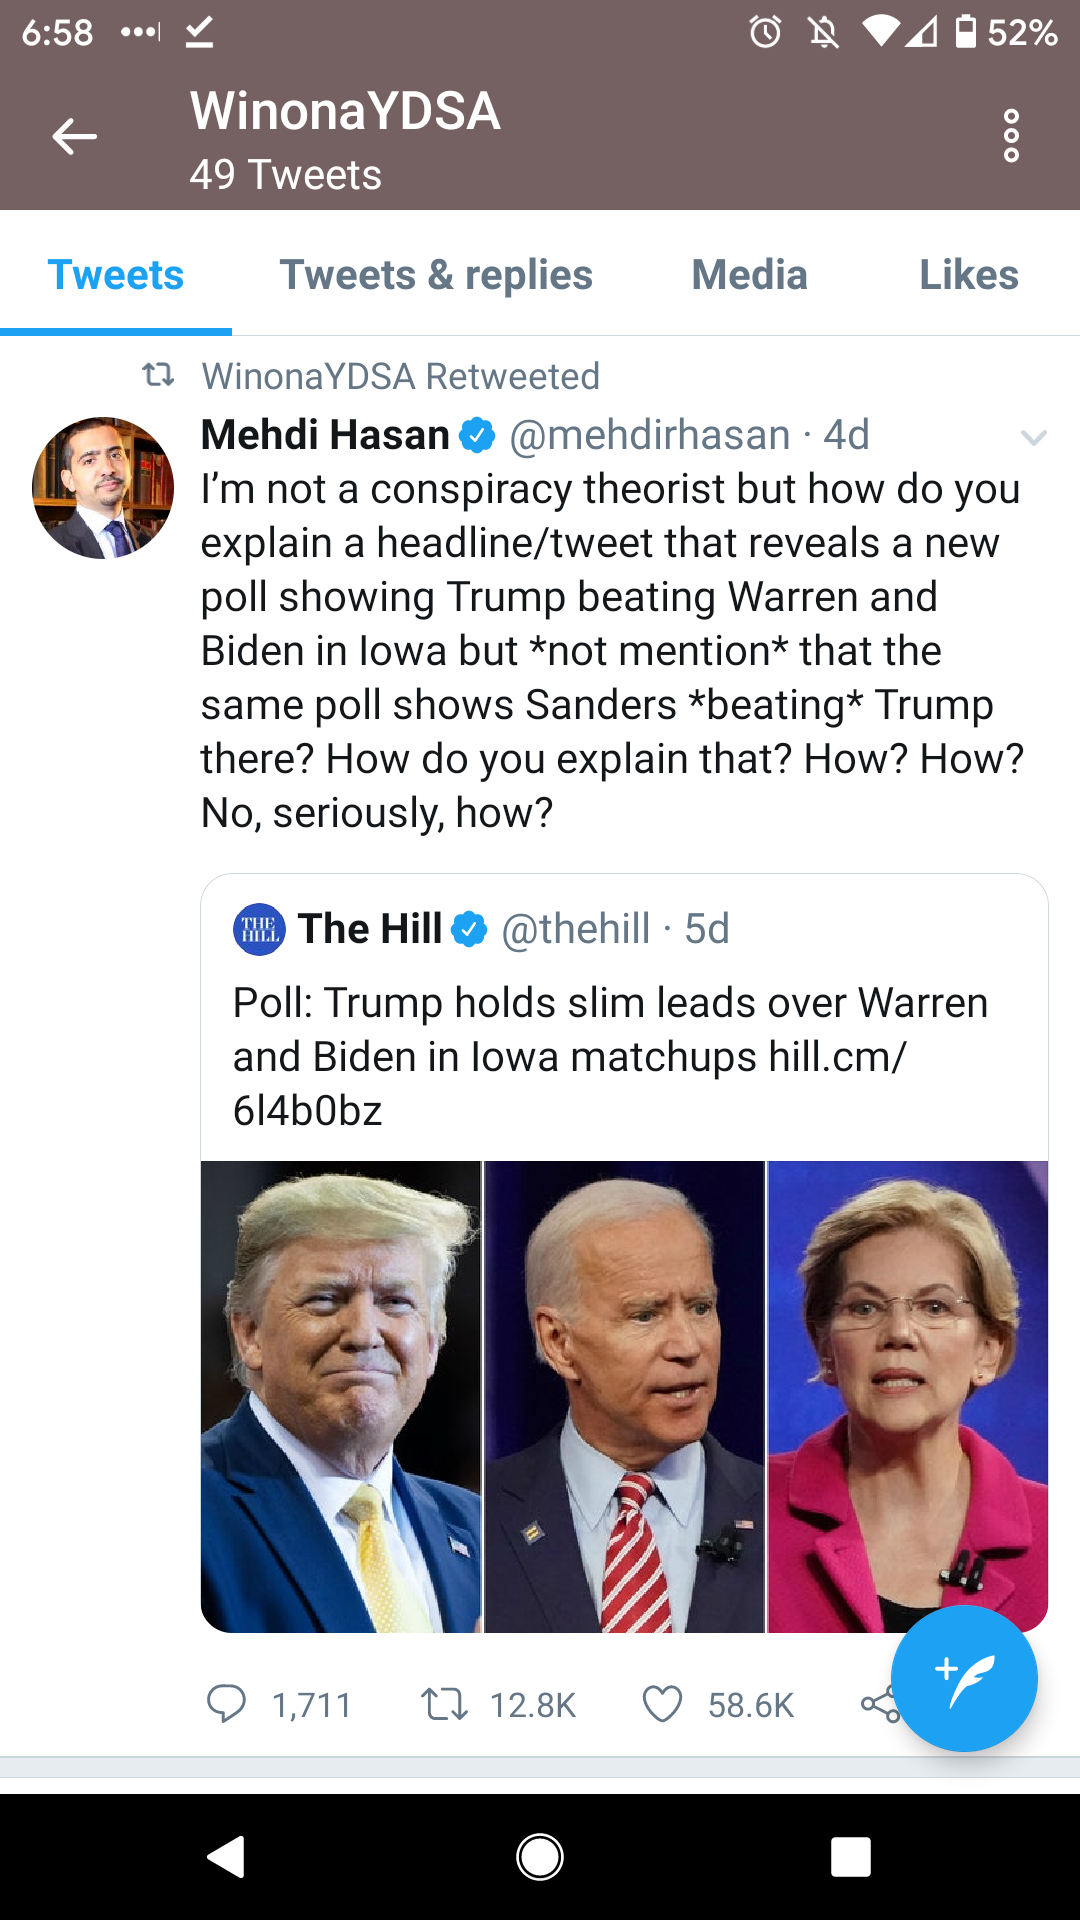This screenshot has width=1080, height=1920.
Task: Tap the 4d timestamp on the tweet
Action: [x=846, y=434]
